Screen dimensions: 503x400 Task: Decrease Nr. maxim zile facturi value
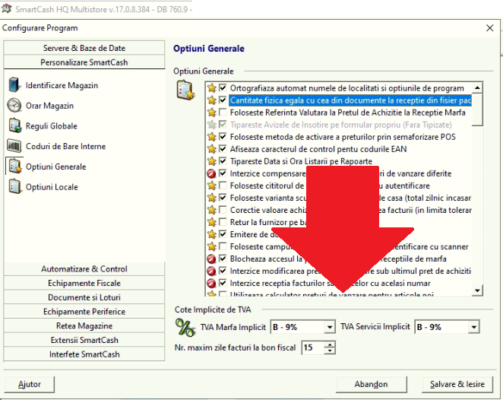click(x=330, y=351)
